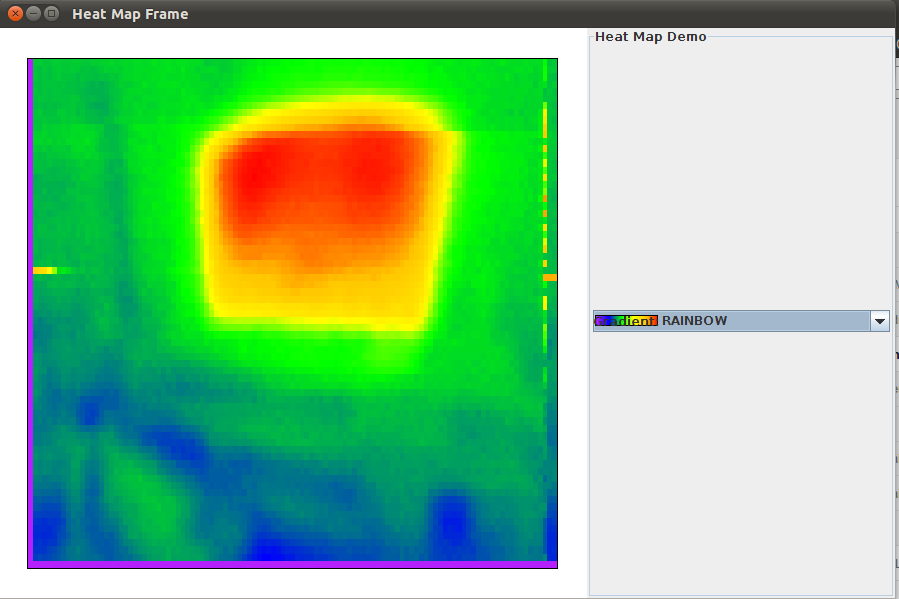Click the dark blue spot at bottom right

452,520
